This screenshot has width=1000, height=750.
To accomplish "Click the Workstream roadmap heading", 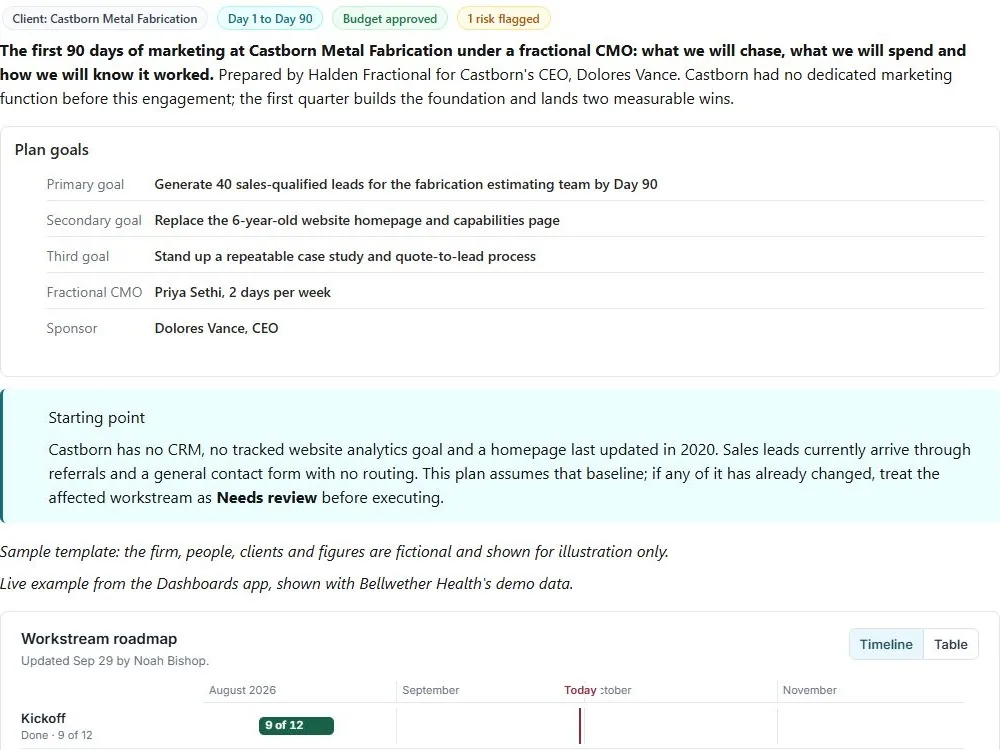I will [x=99, y=638].
